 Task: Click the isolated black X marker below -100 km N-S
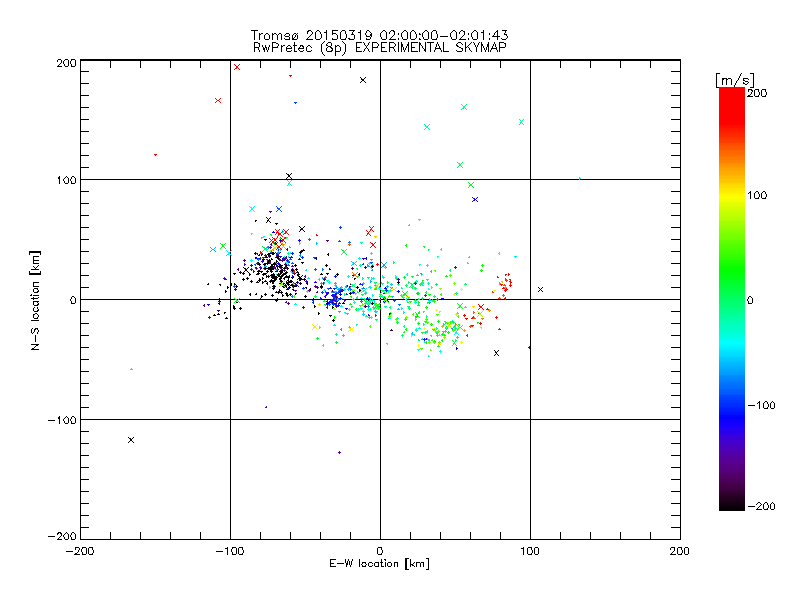(131, 440)
